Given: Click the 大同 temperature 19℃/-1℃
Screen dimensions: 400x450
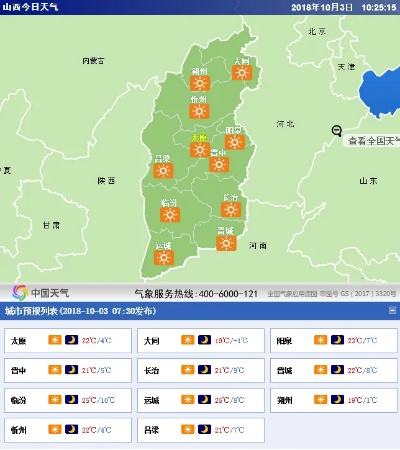Looking at the screenshot, I should click(231, 340).
